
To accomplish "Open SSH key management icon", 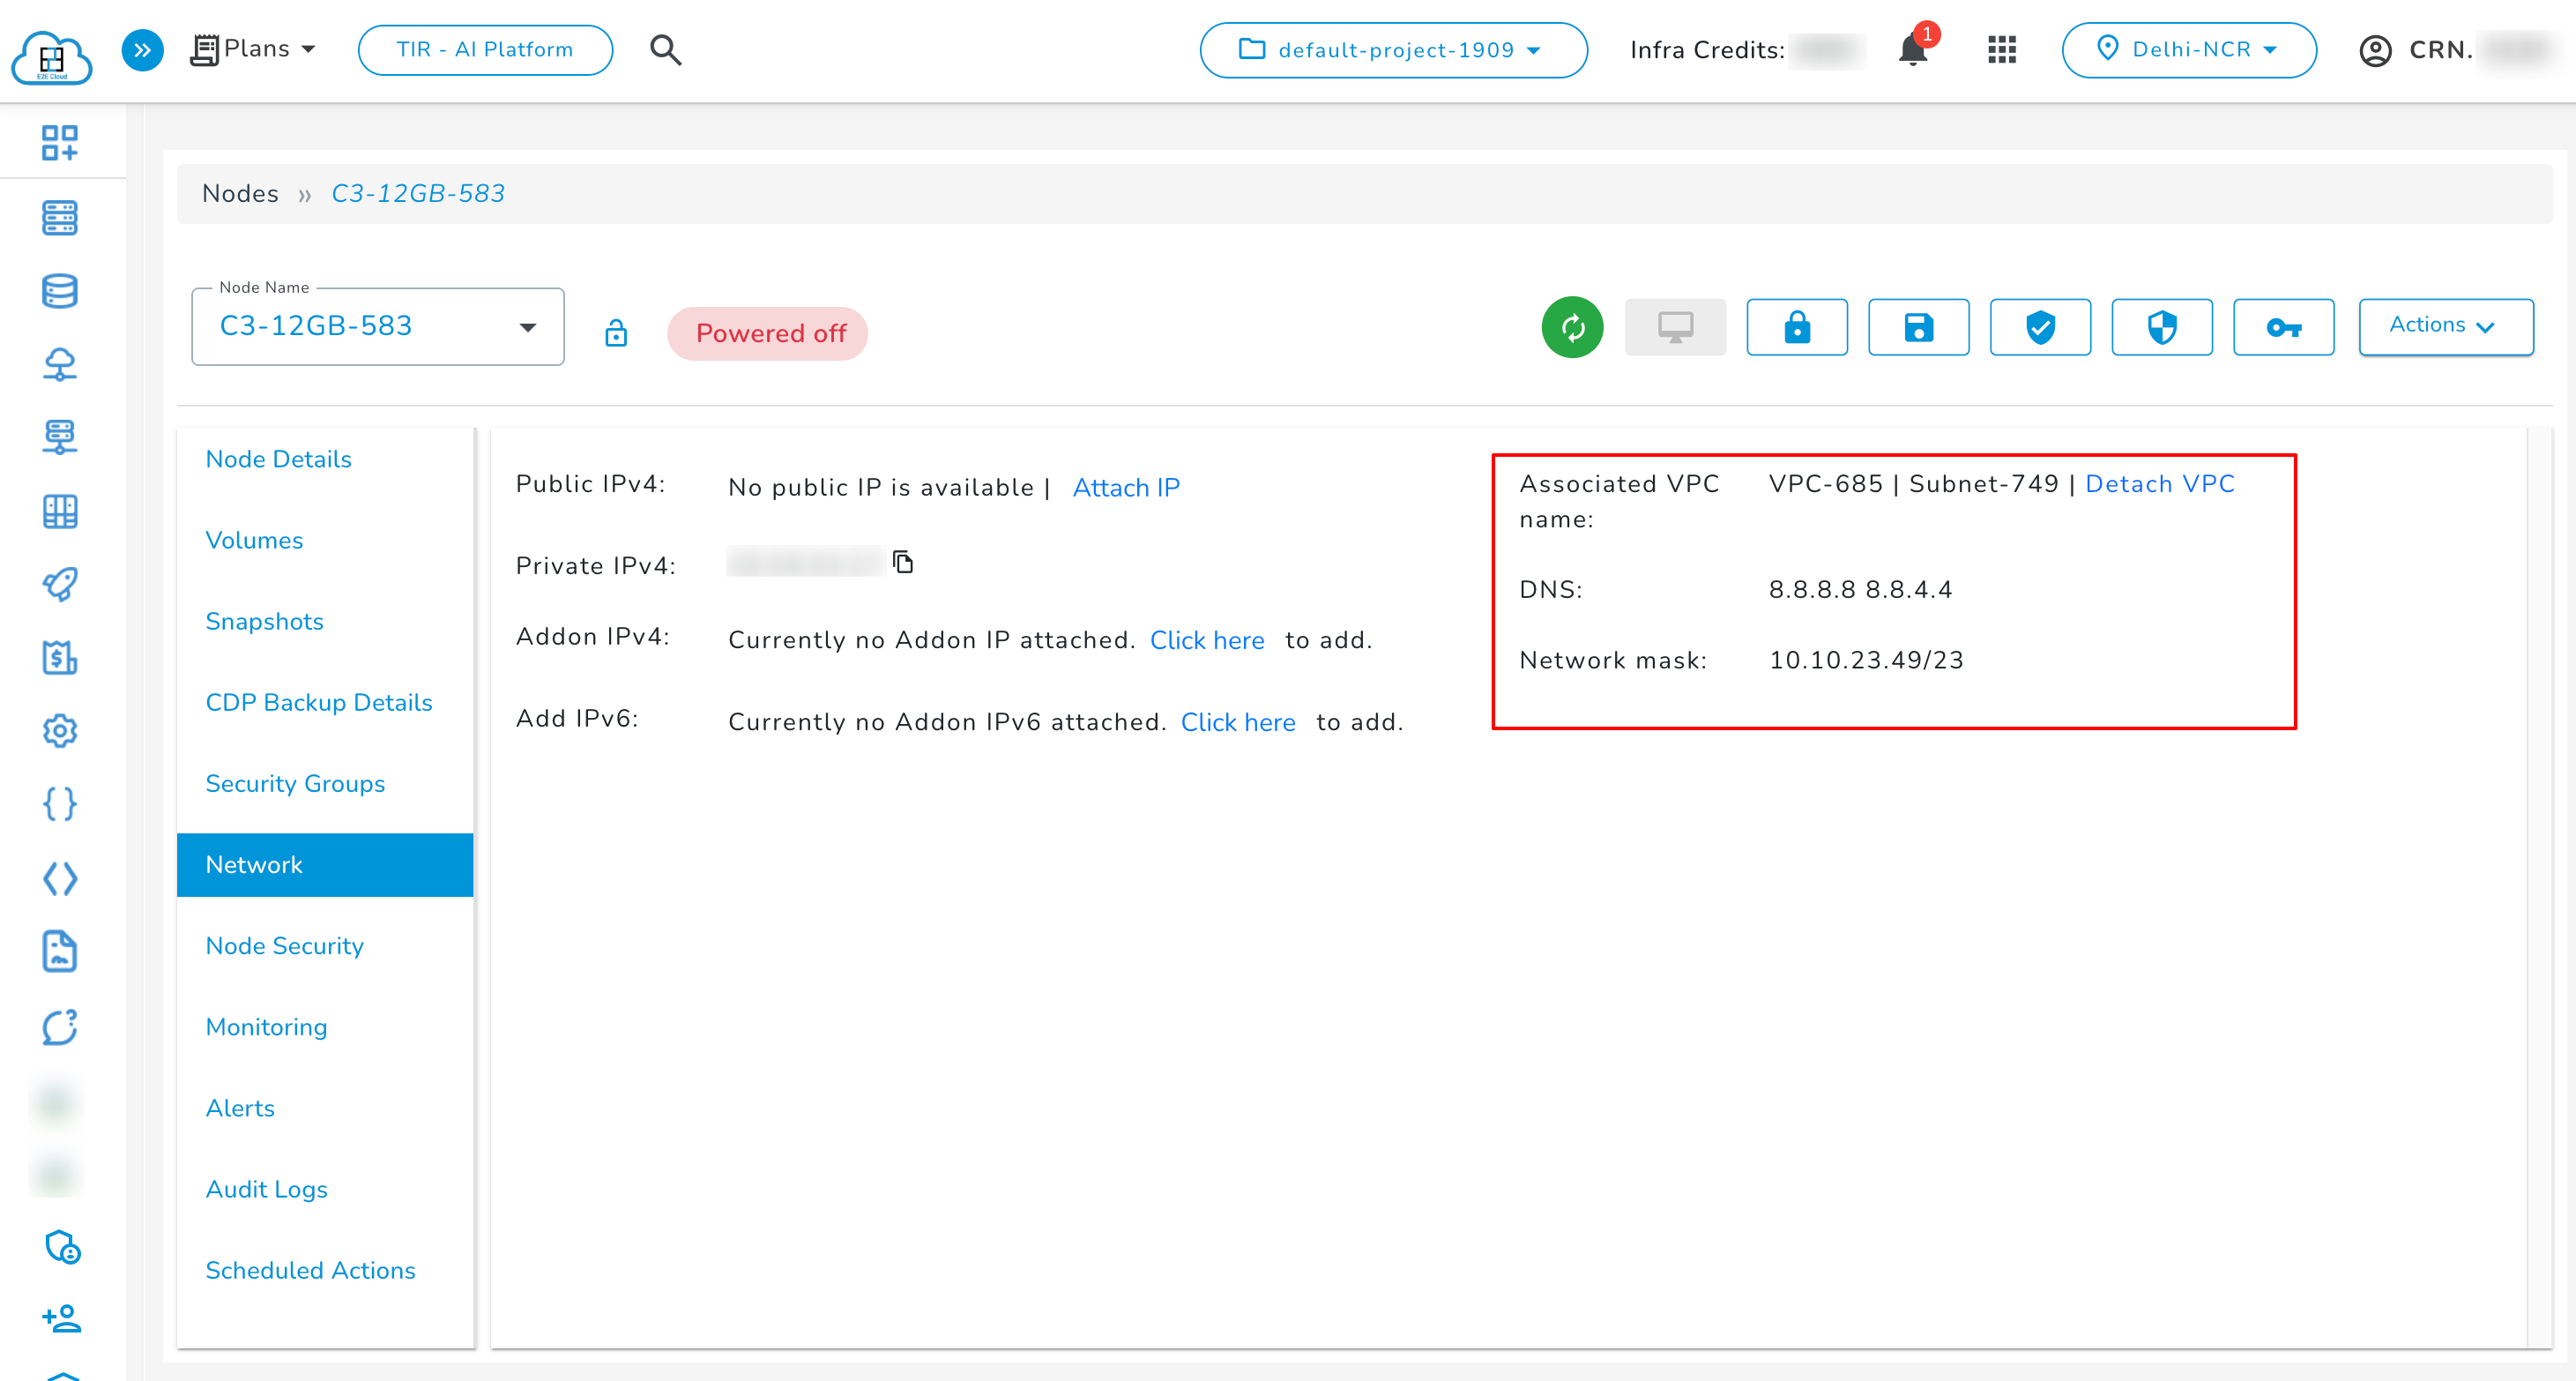I will pos(2284,327).
